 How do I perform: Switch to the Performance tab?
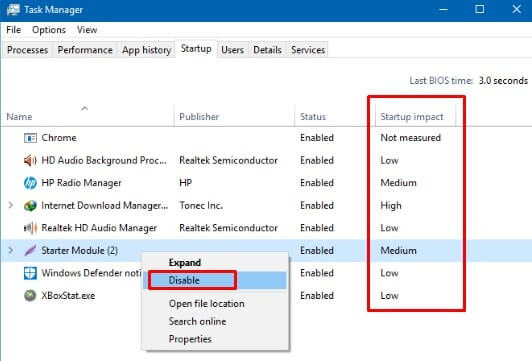pyautogui.click(x=85, y=50)
